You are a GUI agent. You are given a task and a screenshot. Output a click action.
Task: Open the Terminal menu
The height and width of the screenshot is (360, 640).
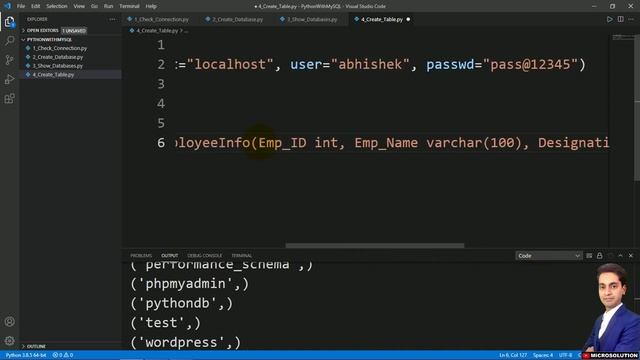click(129, 6)
